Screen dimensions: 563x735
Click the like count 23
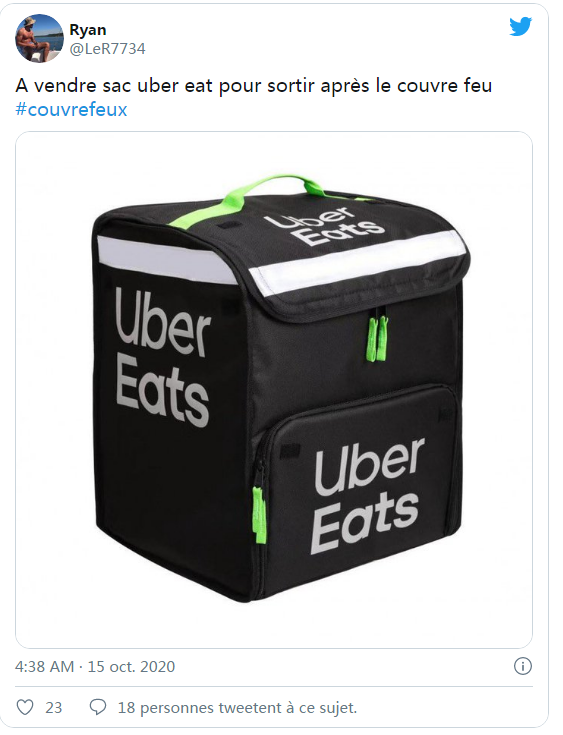[53, 707]
